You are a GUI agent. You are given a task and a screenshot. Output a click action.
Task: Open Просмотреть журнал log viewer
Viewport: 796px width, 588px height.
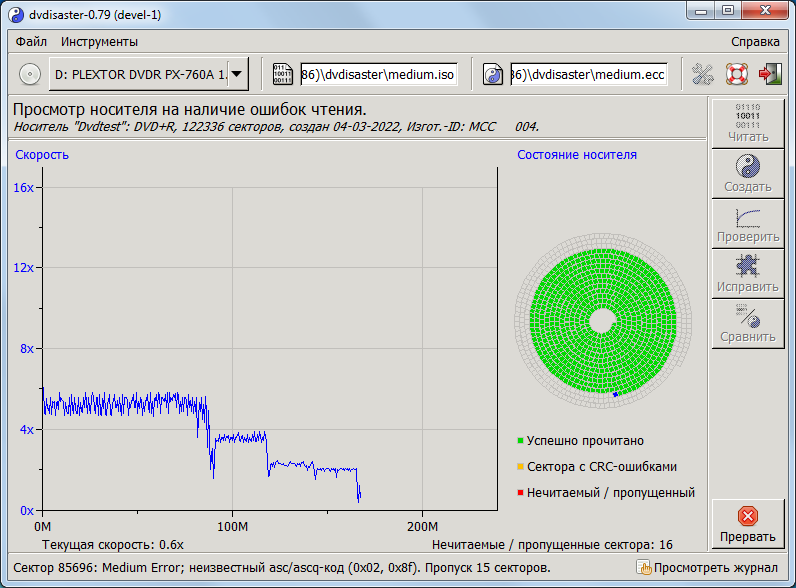pos(707,568)
